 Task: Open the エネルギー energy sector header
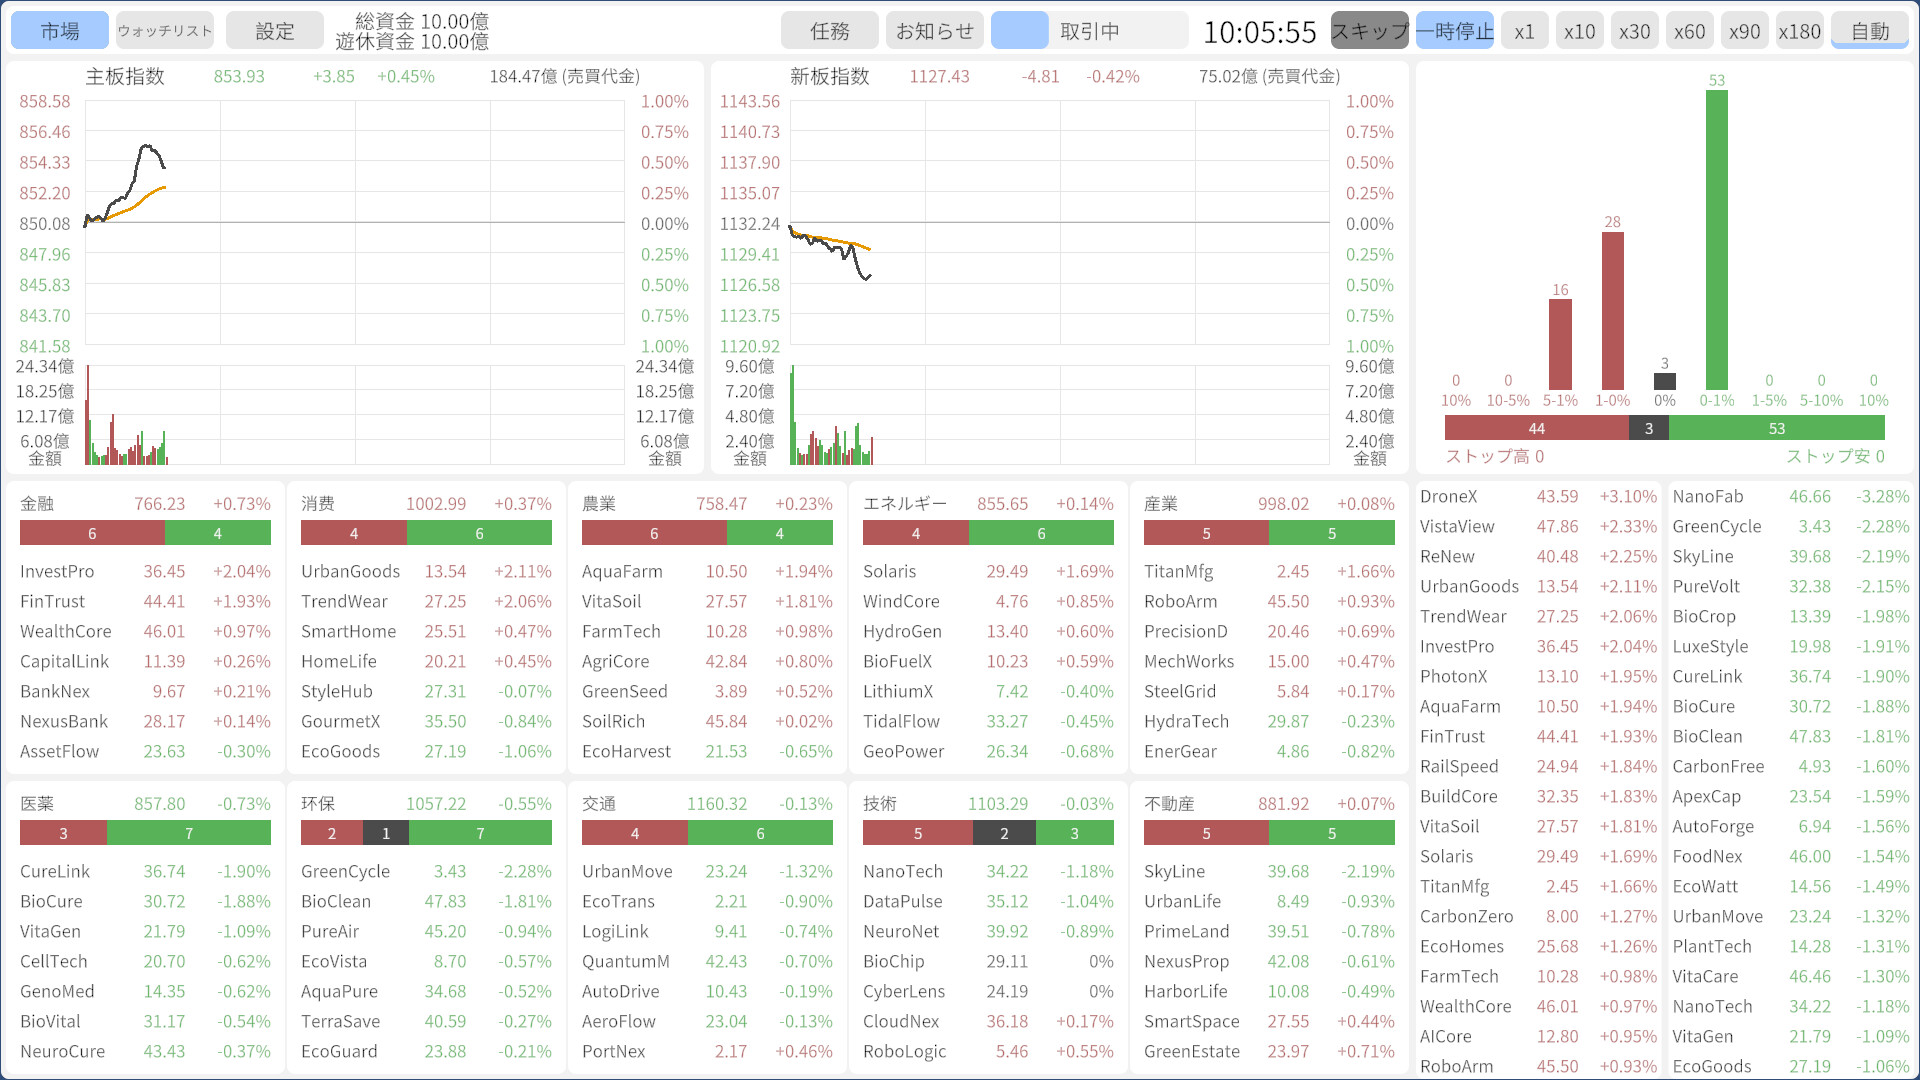click(904, 504)
